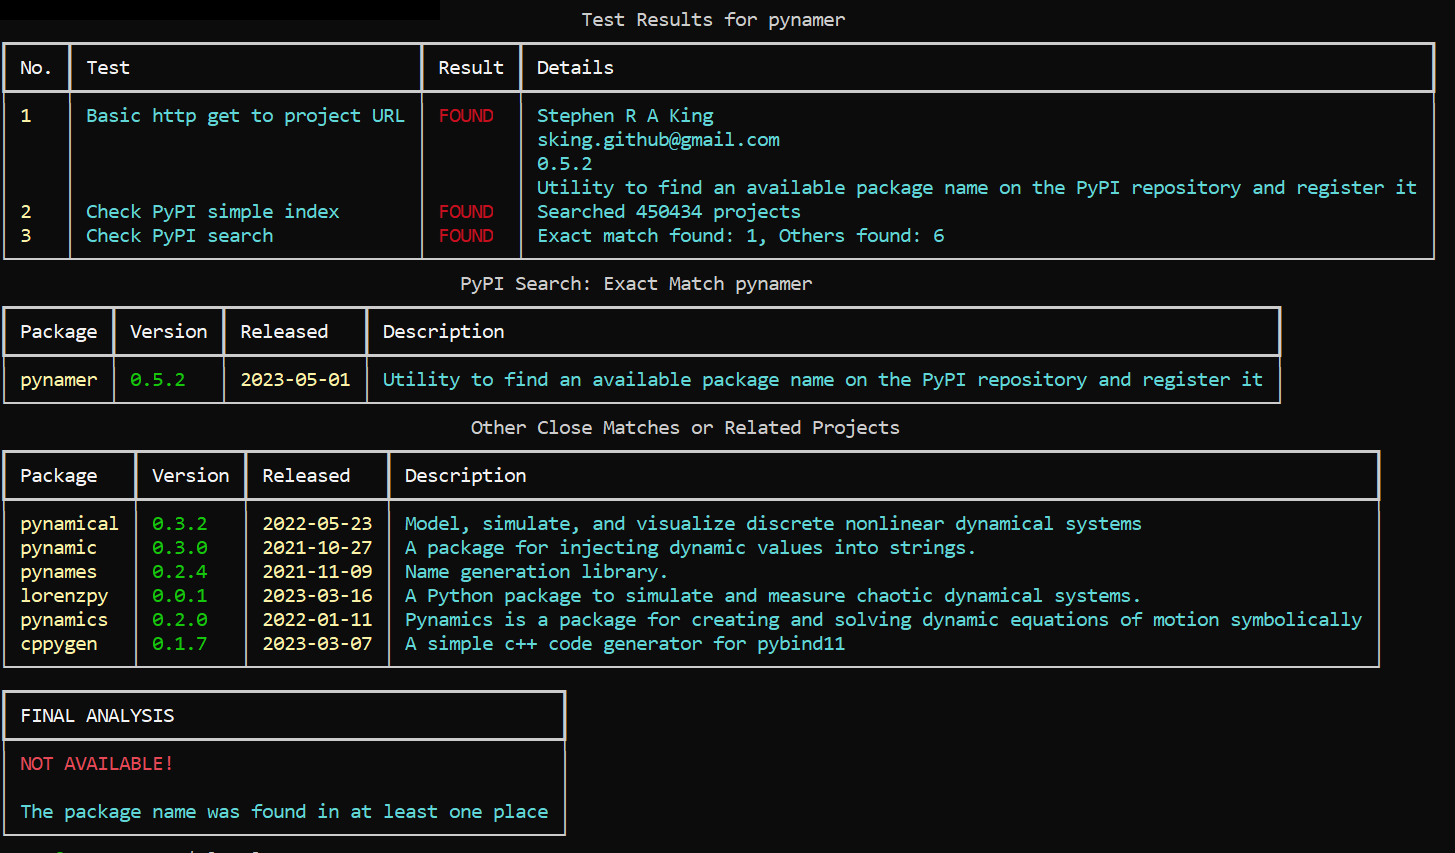Click the 'Released' header in exact match table
The height and width of the screenshot is (853, 1455).
(284, 332)
